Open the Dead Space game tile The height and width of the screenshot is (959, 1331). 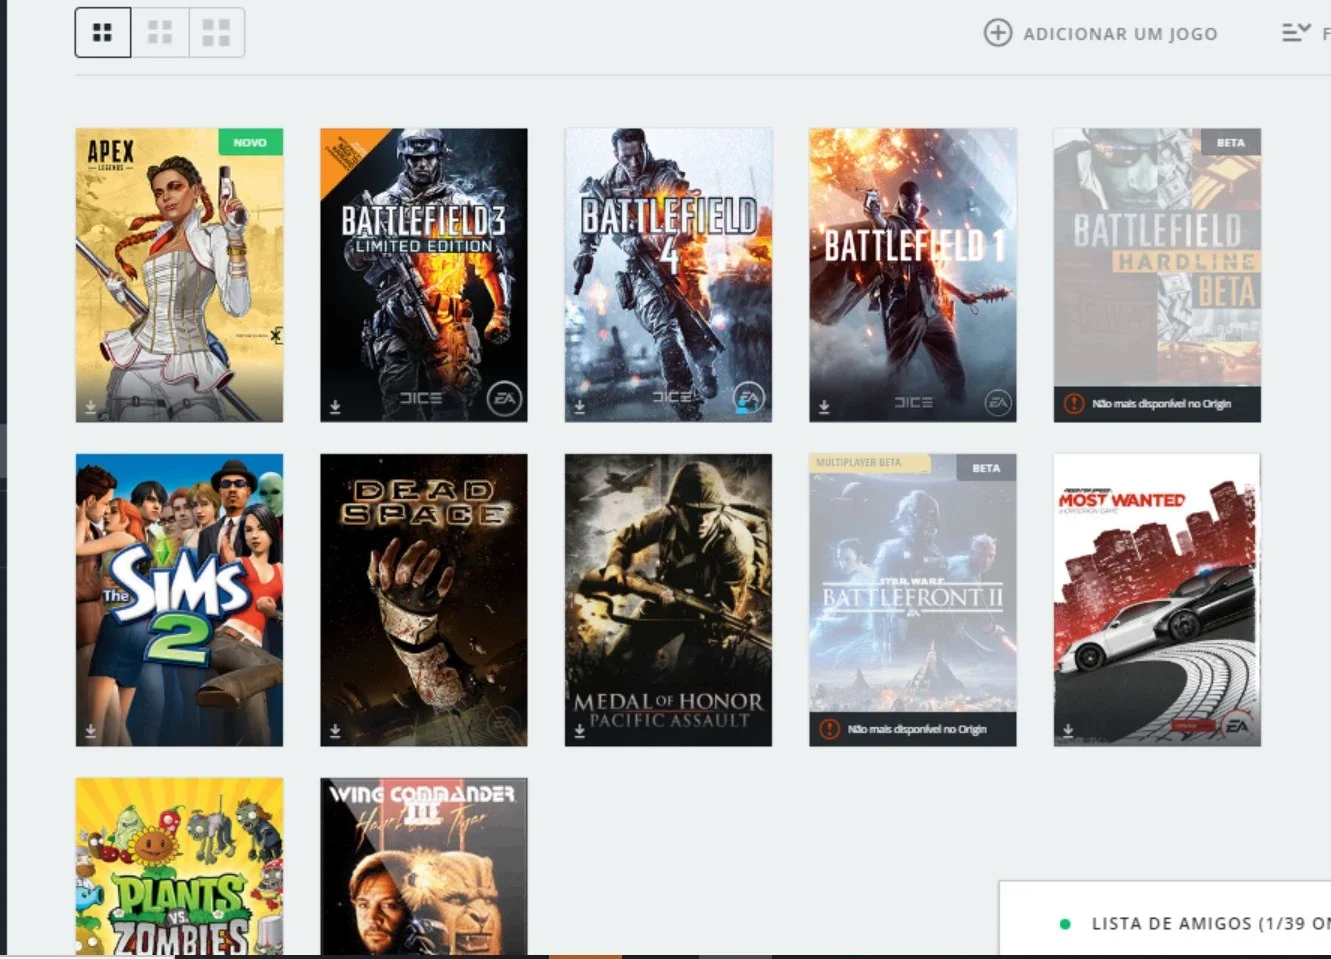tap(424, 600)
